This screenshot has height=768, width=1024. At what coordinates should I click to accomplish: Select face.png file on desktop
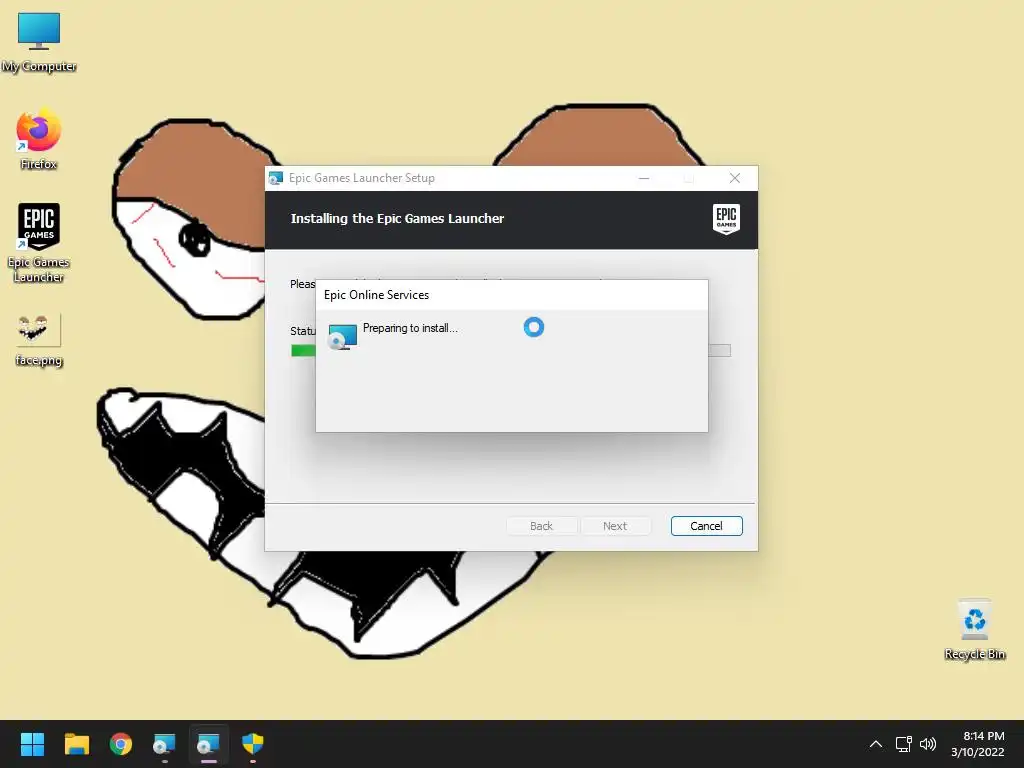click(39, 340)
